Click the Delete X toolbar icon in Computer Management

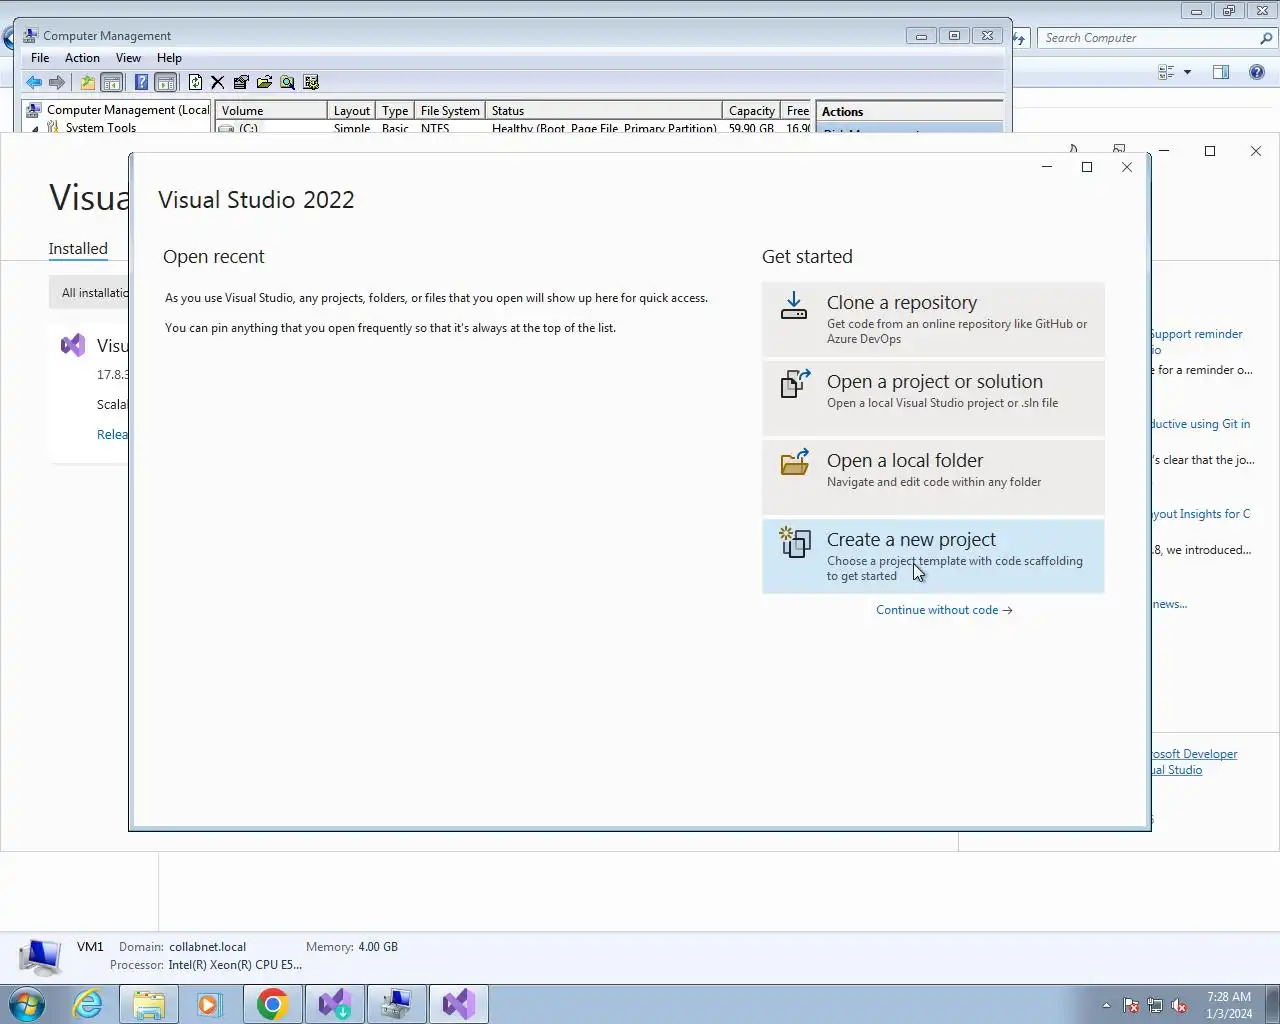(x=217, y=82)
